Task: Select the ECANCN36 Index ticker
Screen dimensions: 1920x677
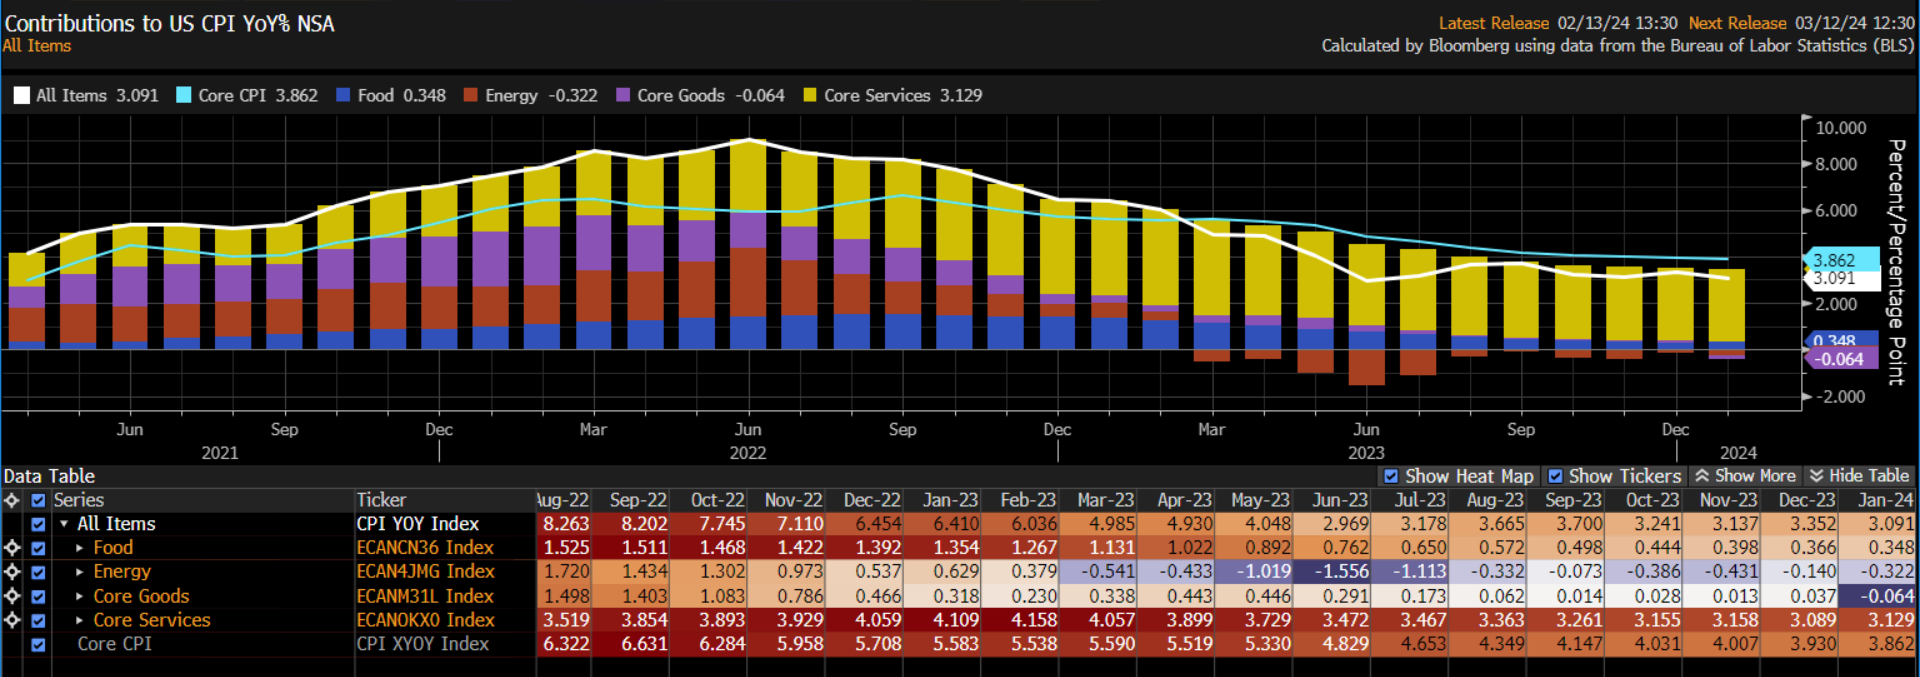Action: 425,548
